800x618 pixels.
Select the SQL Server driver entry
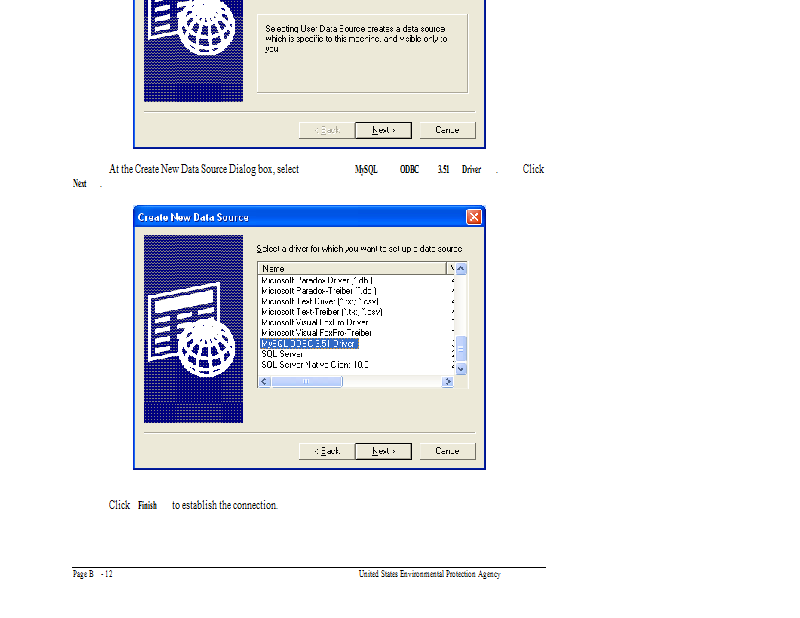click(282, 354)
